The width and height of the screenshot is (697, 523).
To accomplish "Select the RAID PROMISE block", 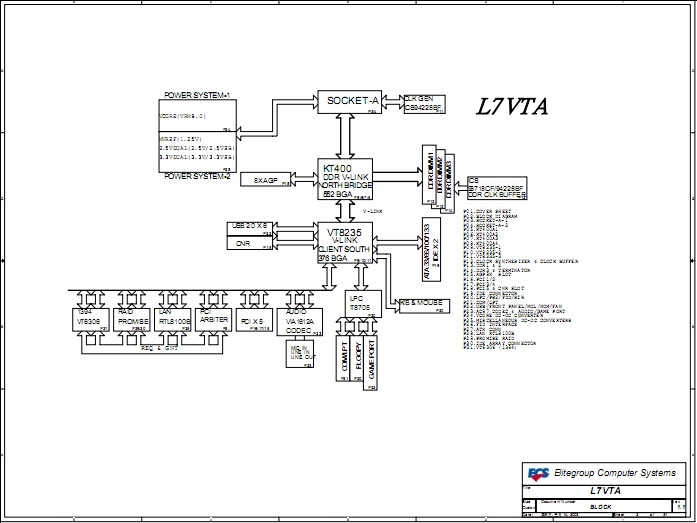I will (132, 319).
